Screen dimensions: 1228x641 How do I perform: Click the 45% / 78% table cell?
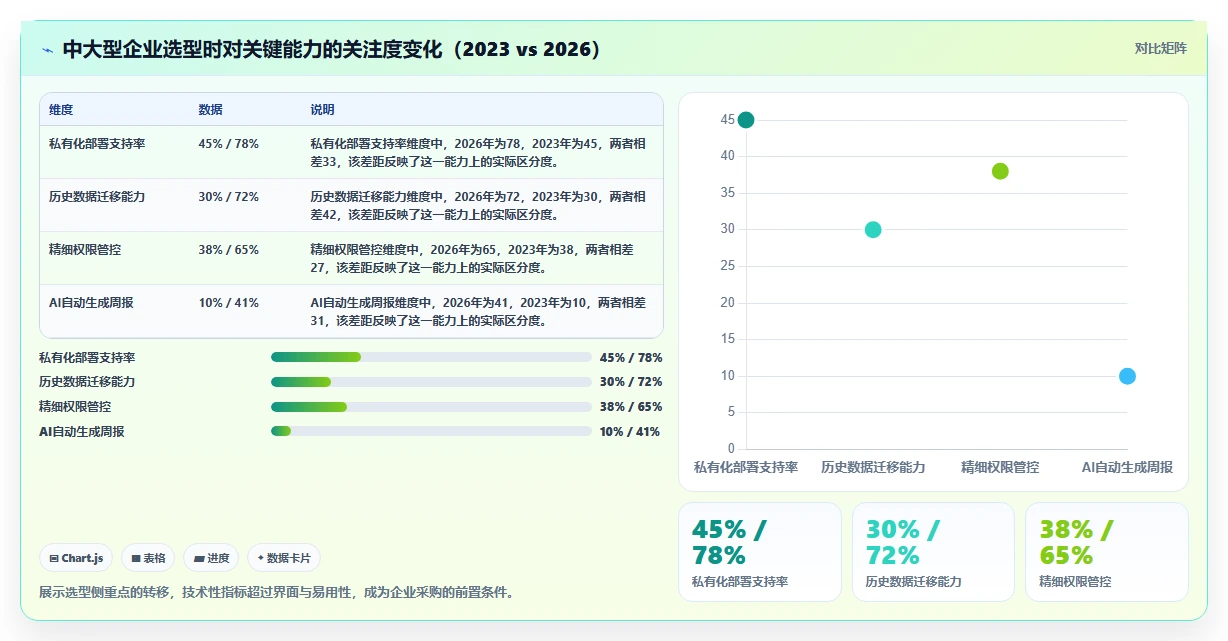(229, 144)
